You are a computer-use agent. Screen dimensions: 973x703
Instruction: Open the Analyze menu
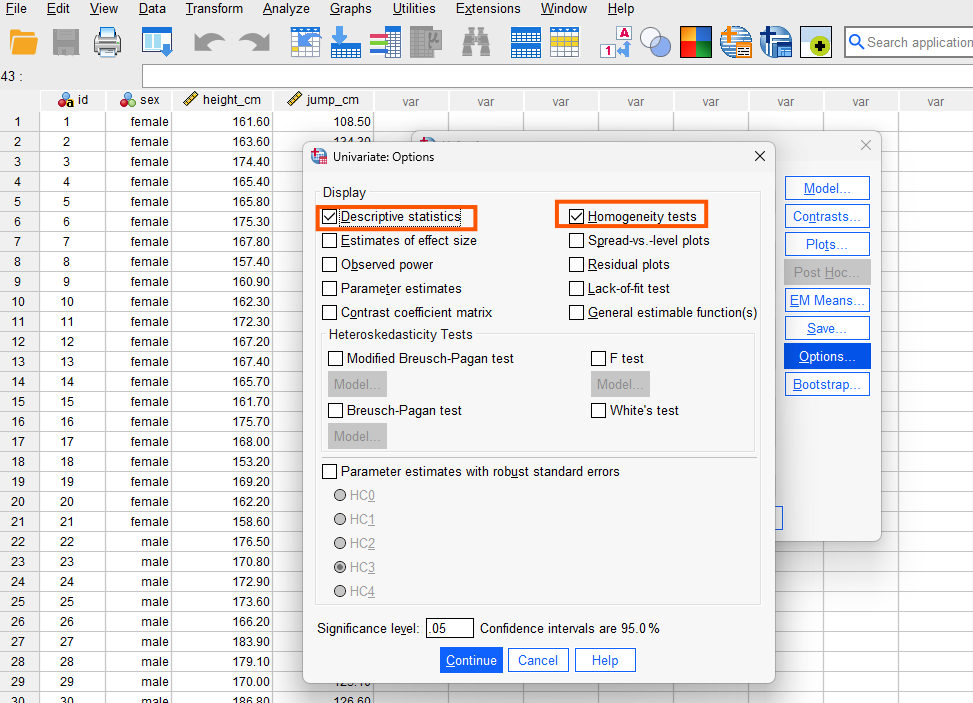pos(286,9)
